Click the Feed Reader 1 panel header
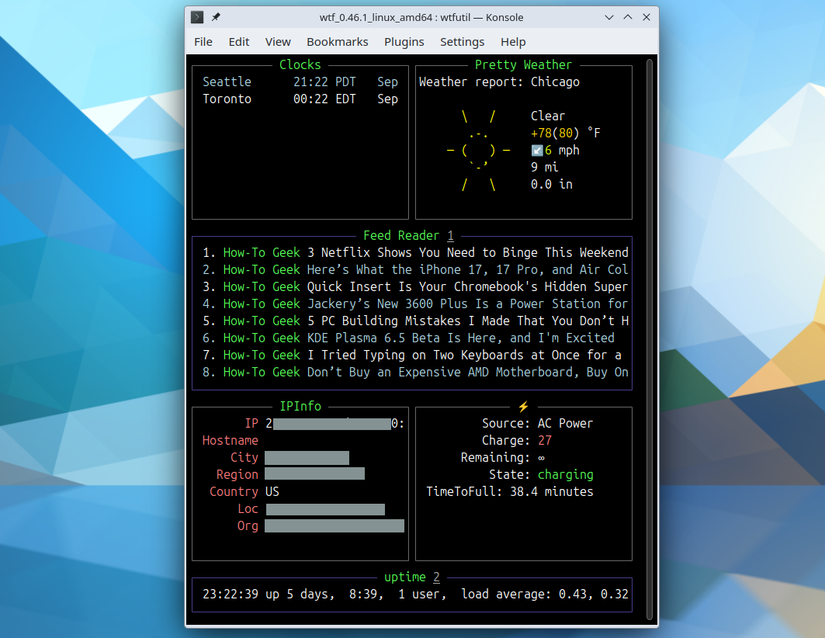825x638 pixels. (412, 235)
